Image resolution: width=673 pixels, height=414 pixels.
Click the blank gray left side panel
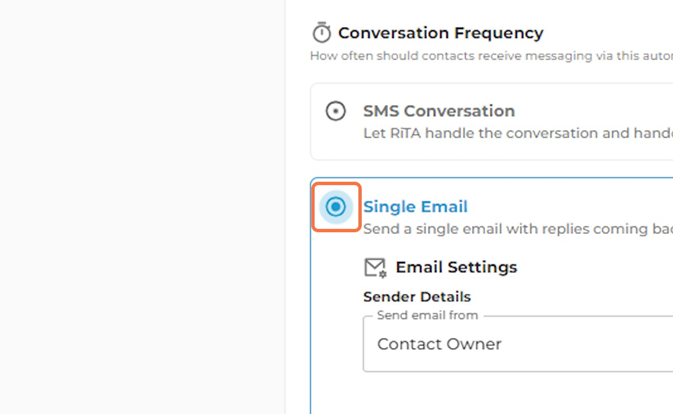pyautogui.click(x=142, y=207)
